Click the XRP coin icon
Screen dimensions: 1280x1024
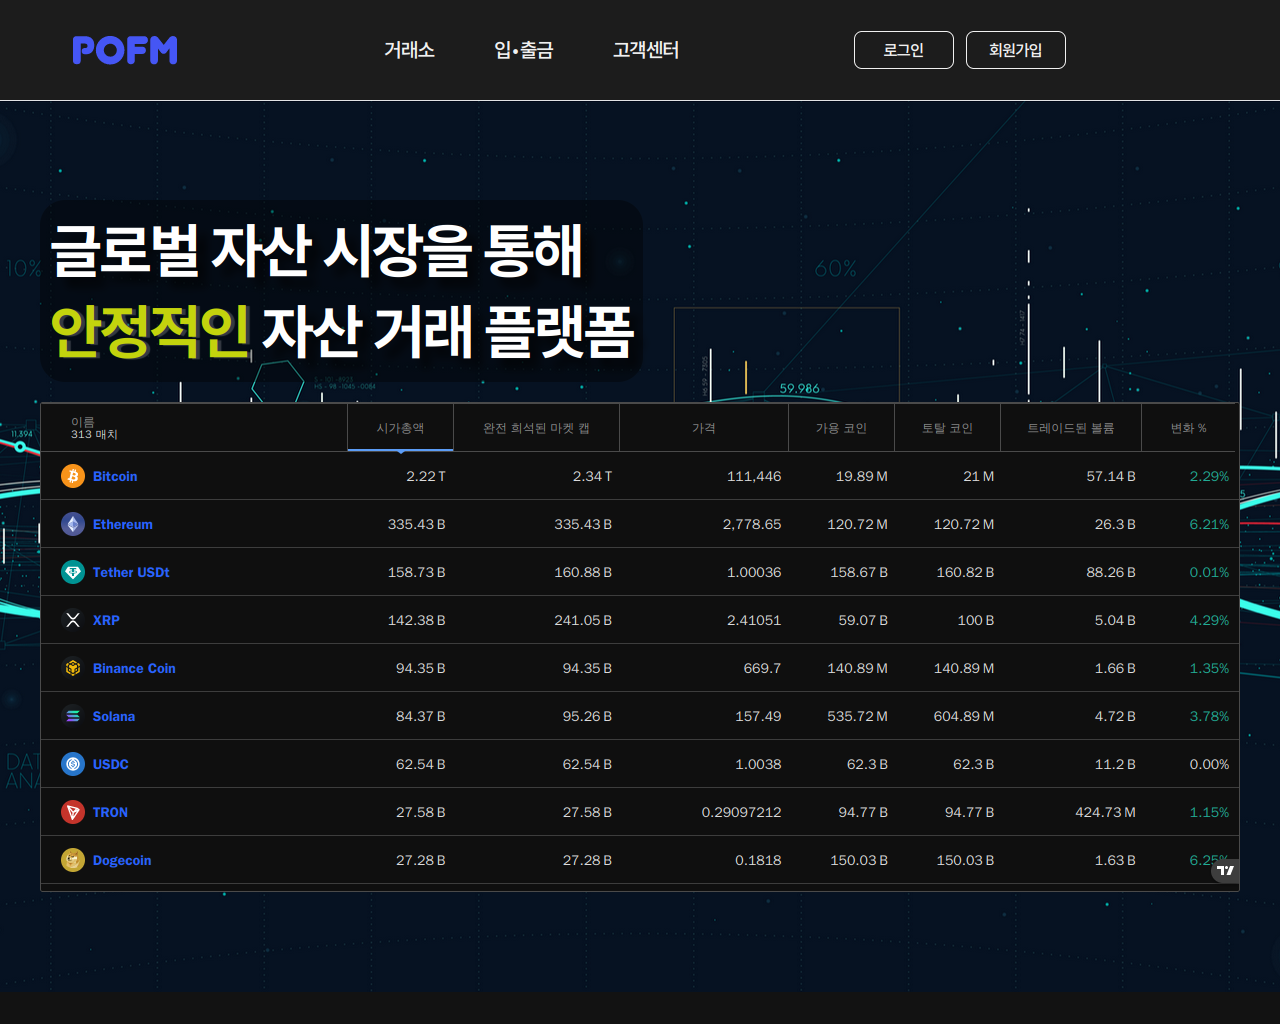click(73, 620)
